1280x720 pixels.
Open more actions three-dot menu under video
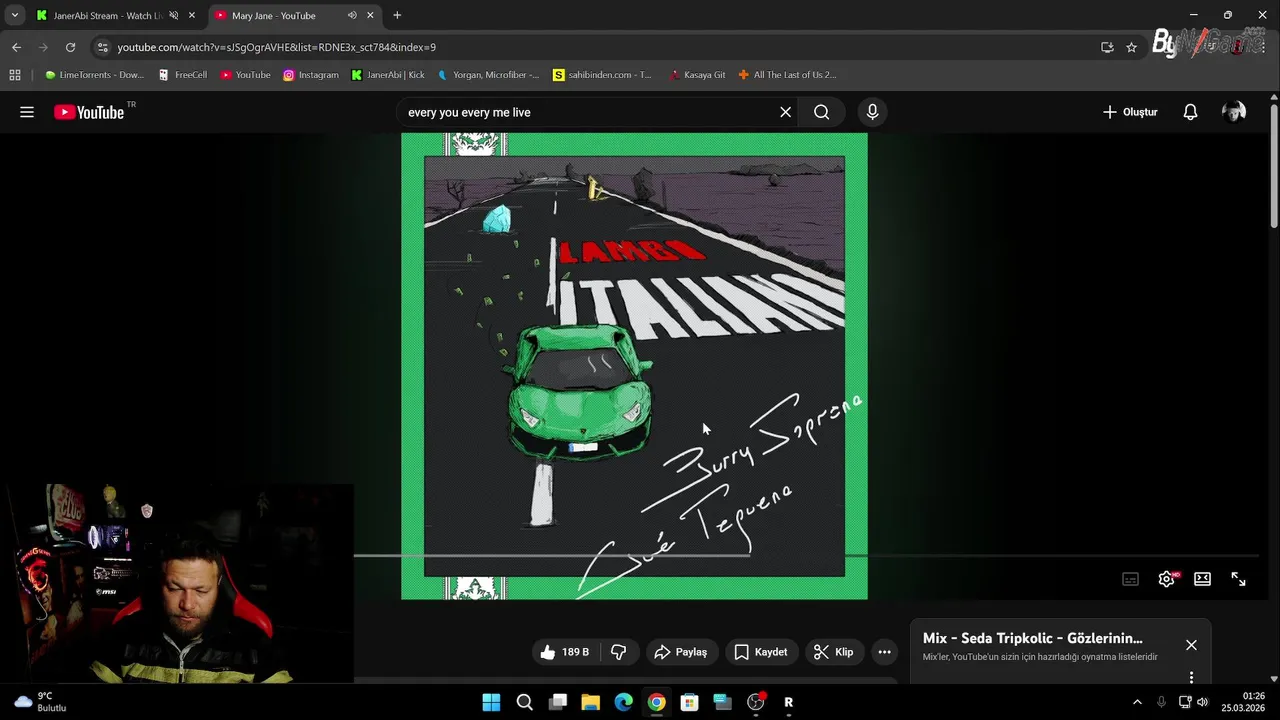coord(884,652)
